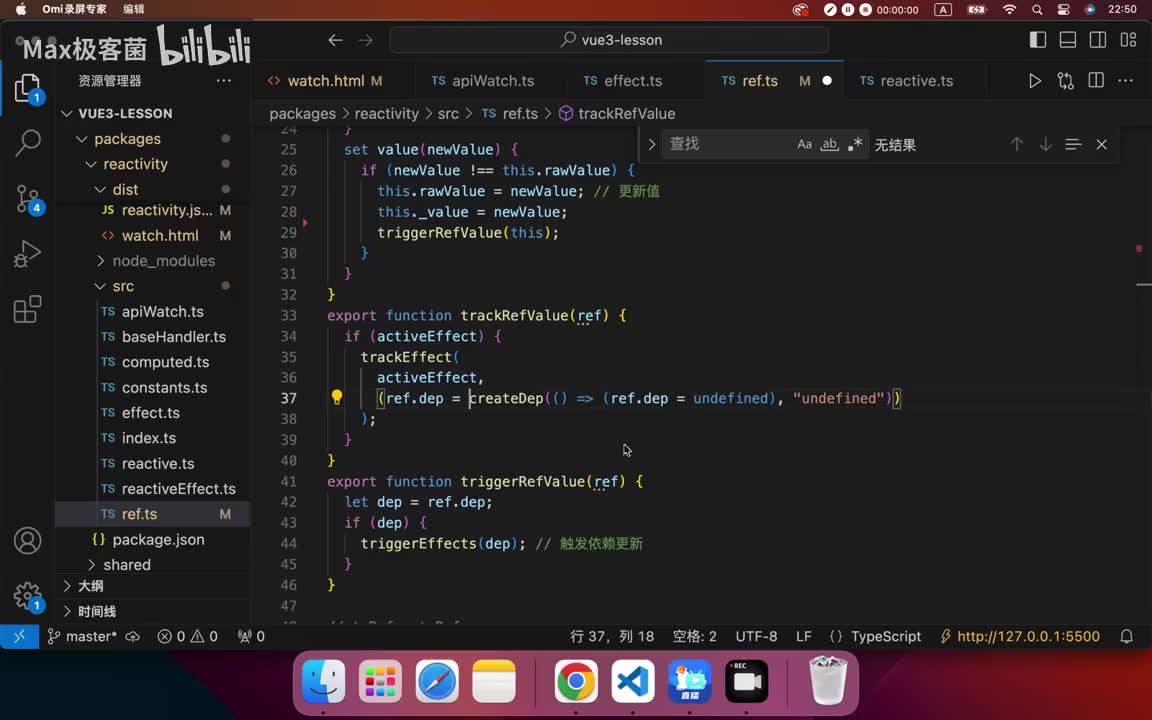The image size is (1152, 720).
Task: Expand the replace field chevron
Action: [652, 145]
